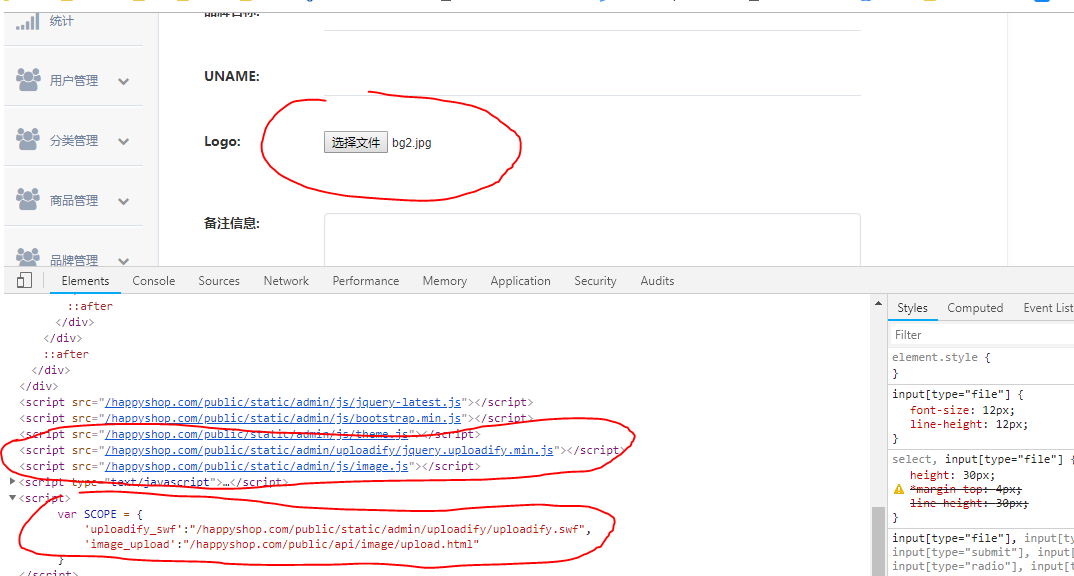1074x576 pixels.
Task: Click the 备注信息 remarks textarea
Action: pos(592,240)
